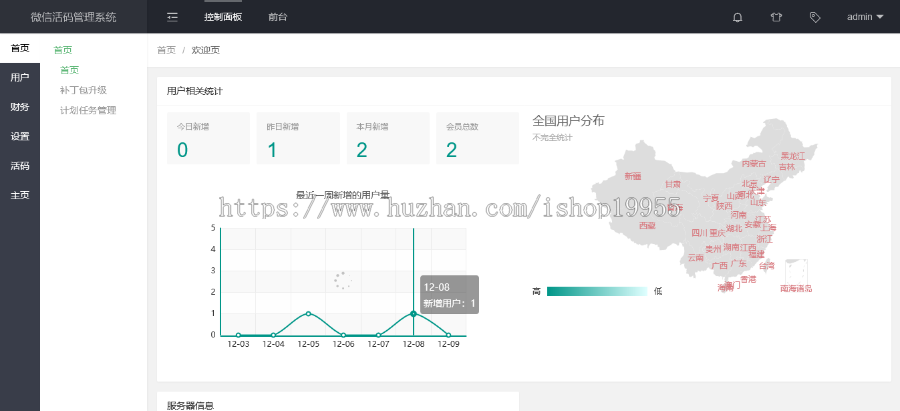Click 云南 on the China map
The width and height of the screenshot is (900, 411).
pyautogui.click(x=695, y=258)
